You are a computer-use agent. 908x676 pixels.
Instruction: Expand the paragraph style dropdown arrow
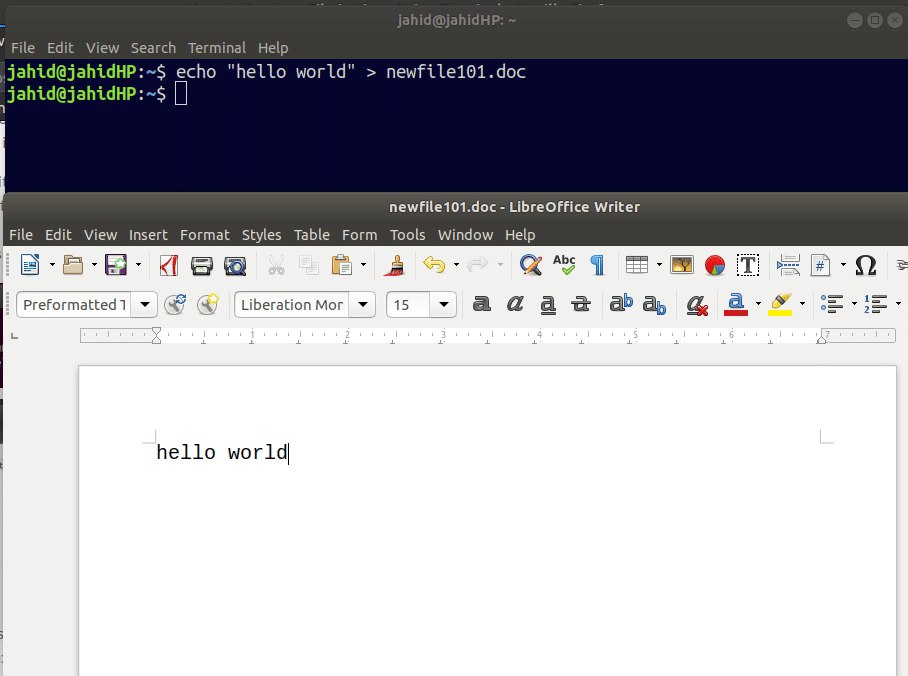(x=145, y=304)
